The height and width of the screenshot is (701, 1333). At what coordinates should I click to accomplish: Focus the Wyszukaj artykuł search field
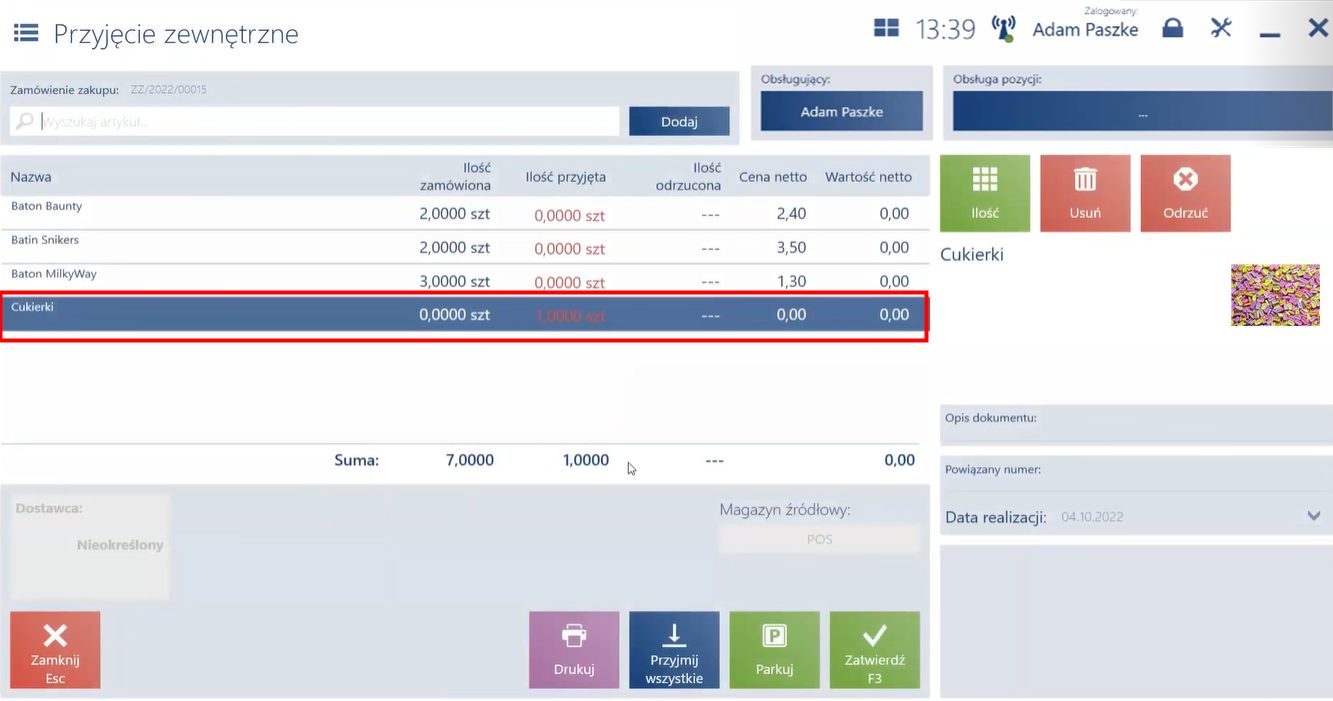[315, 121]
